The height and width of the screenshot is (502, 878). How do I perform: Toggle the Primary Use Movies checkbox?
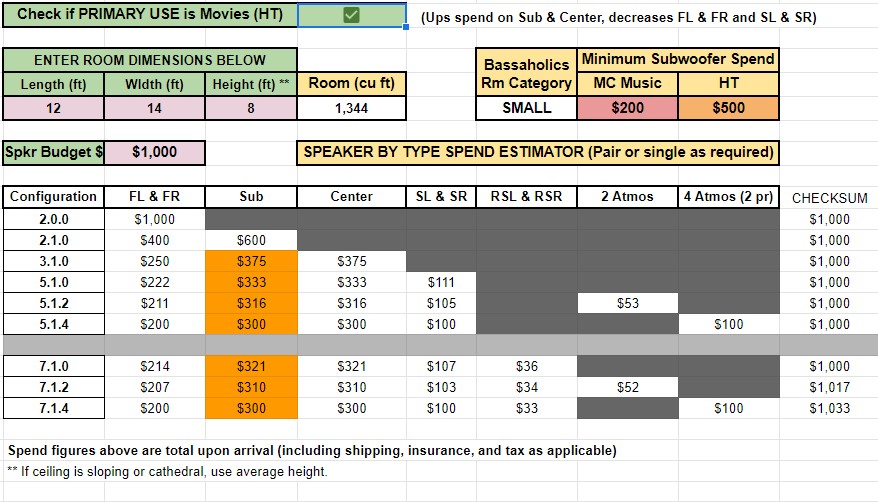coord(351,16)
